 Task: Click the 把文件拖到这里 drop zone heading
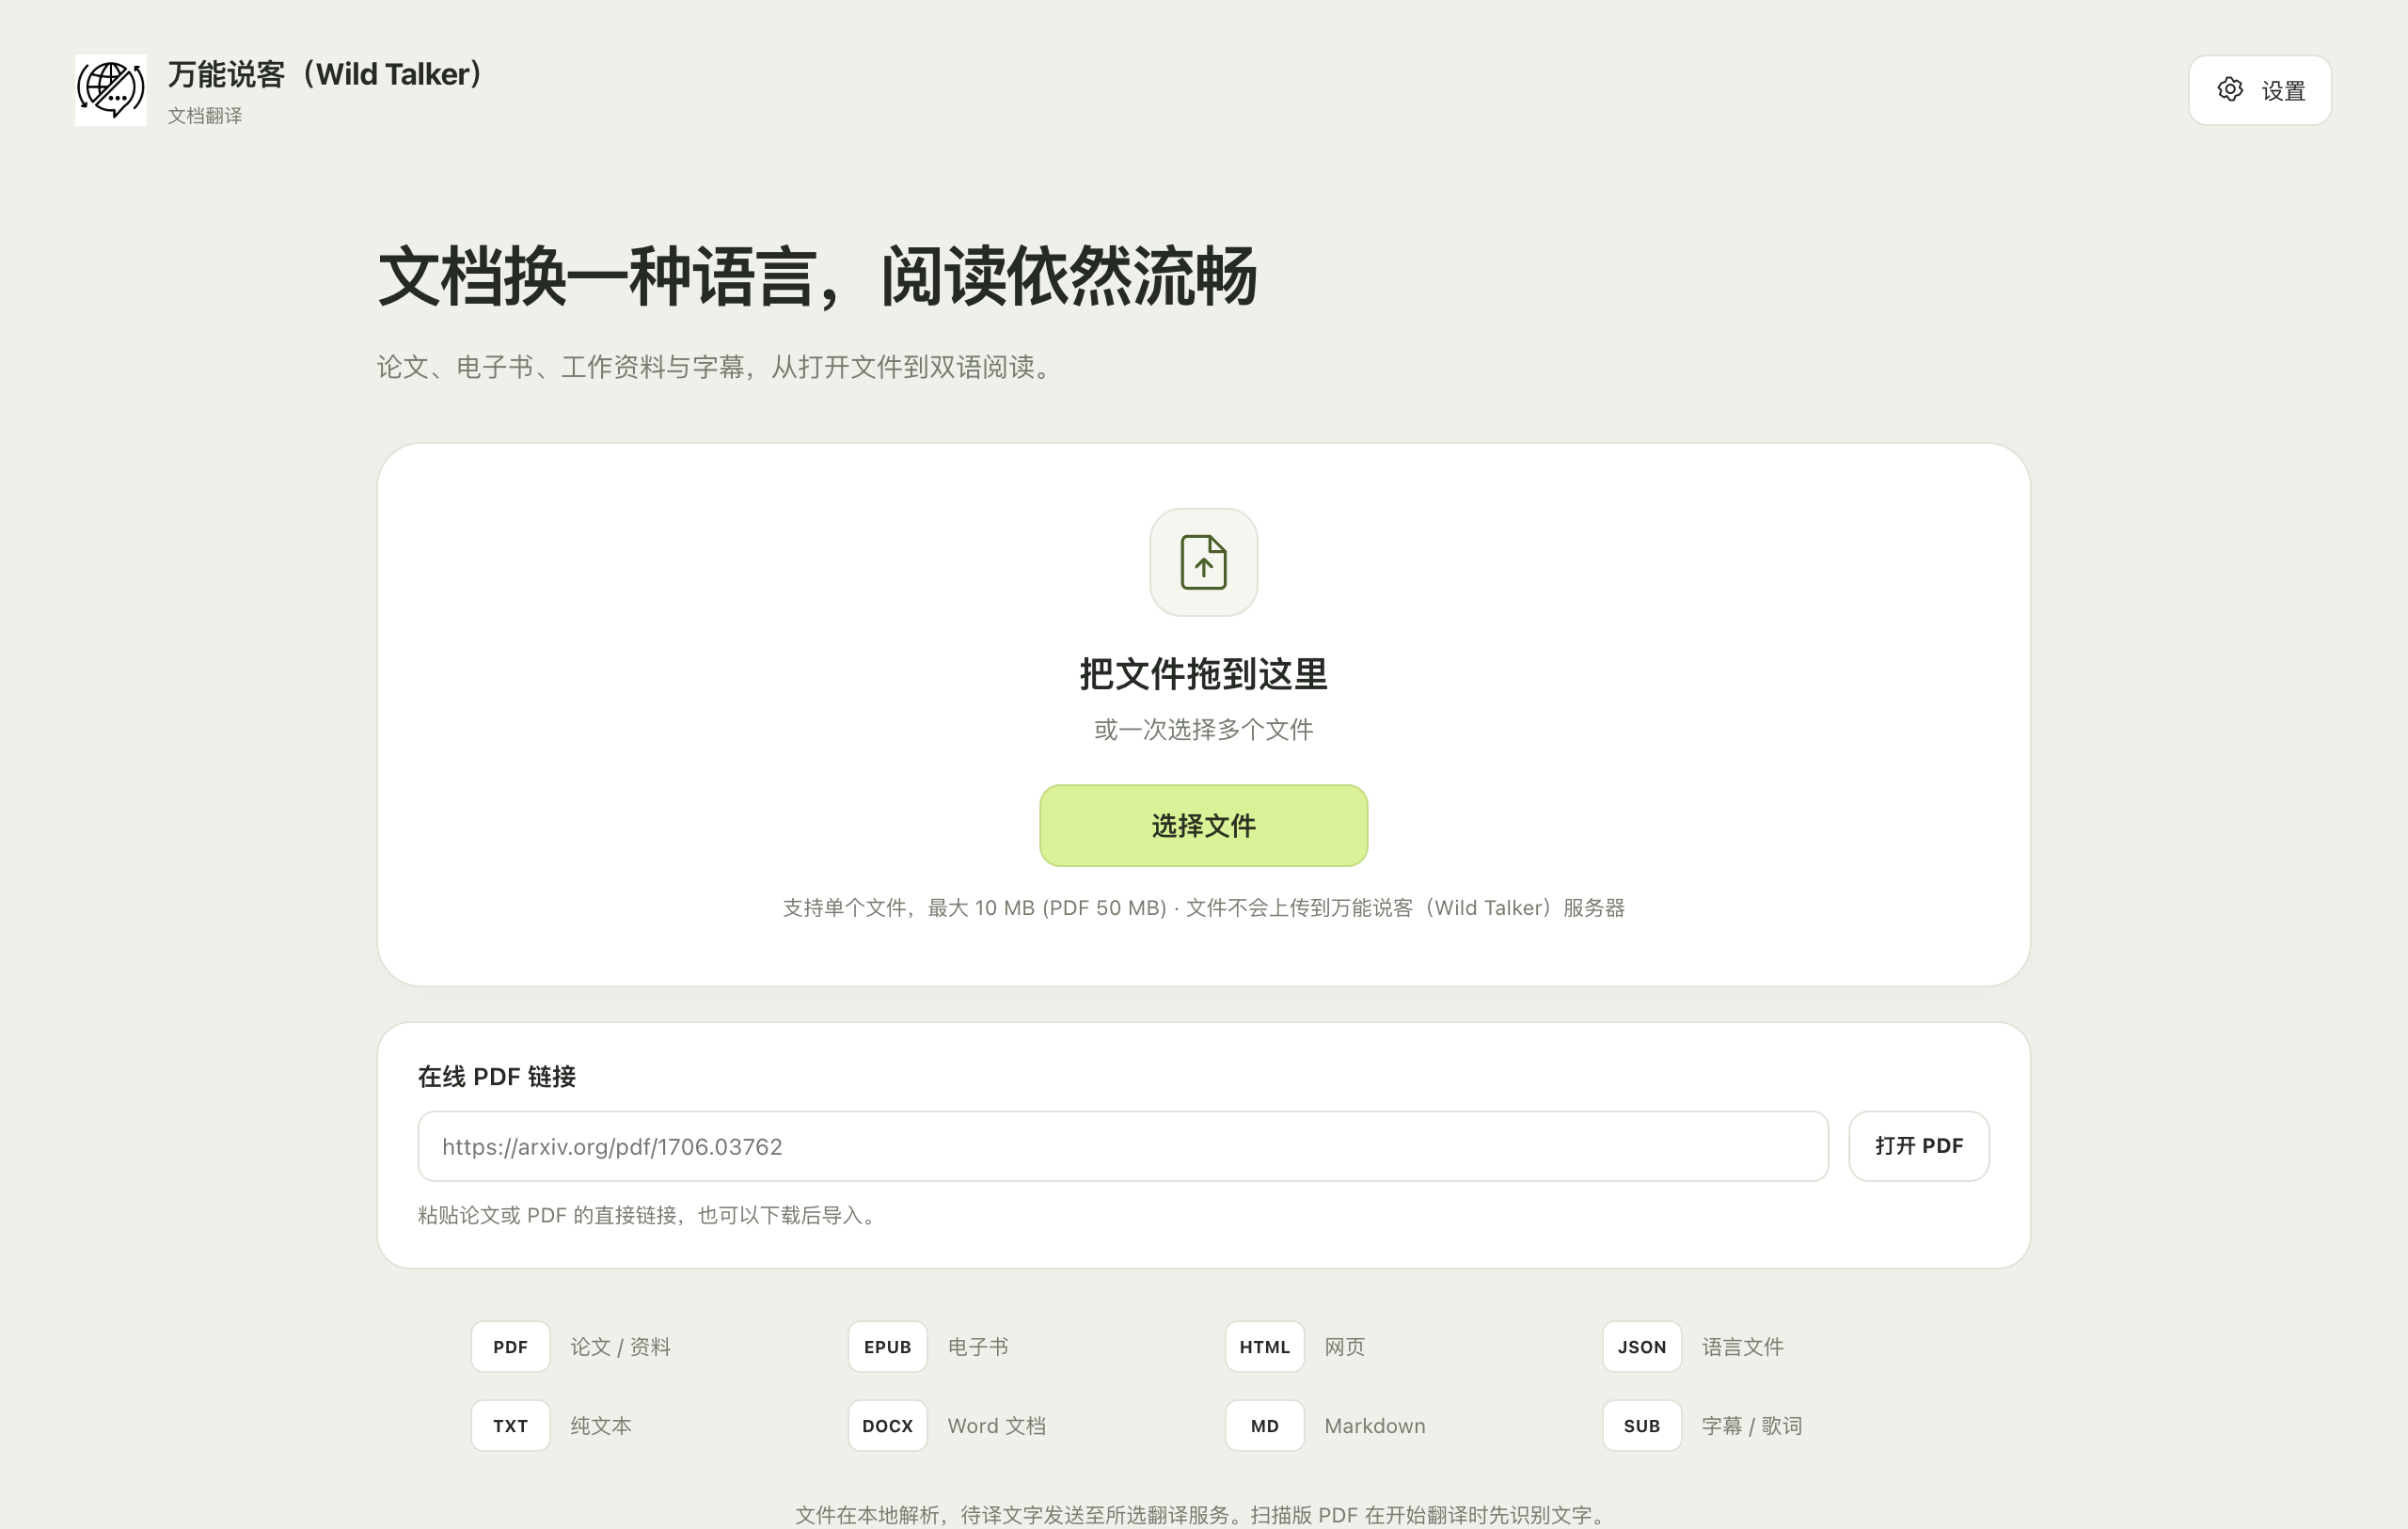point(1203,674)
